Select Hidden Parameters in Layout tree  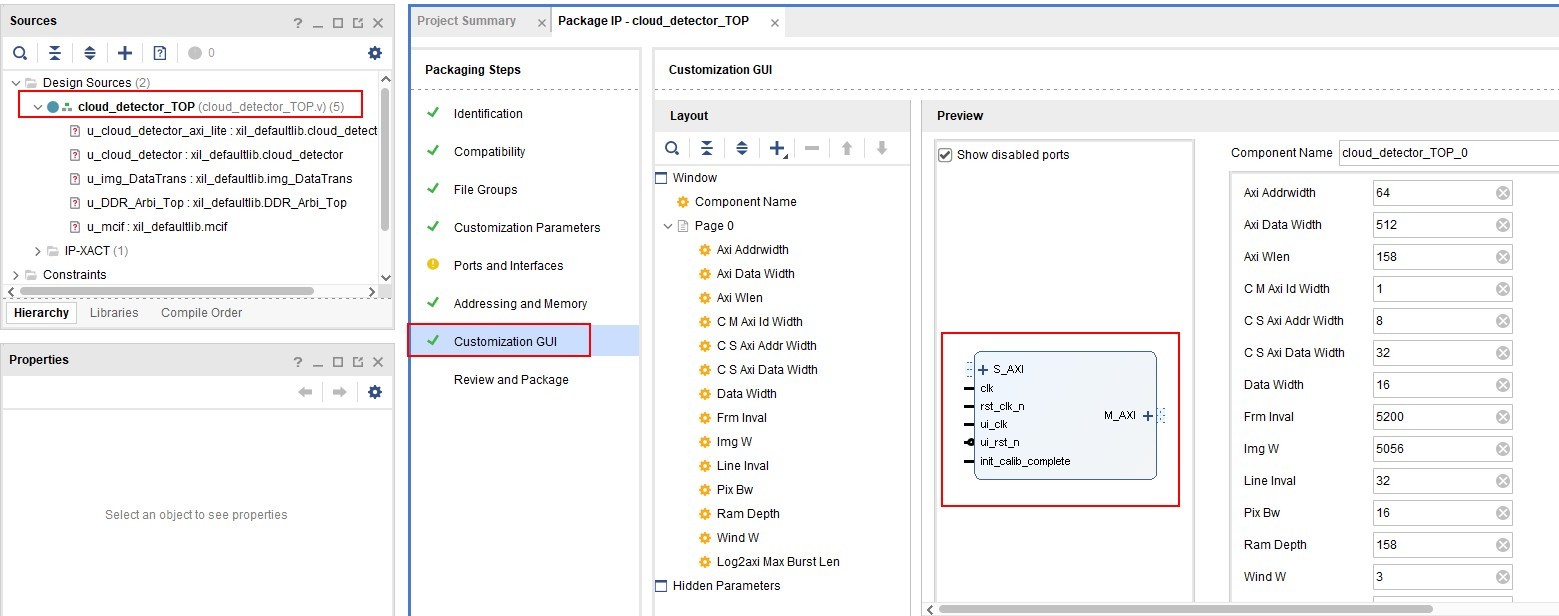(x=717, y=586)
